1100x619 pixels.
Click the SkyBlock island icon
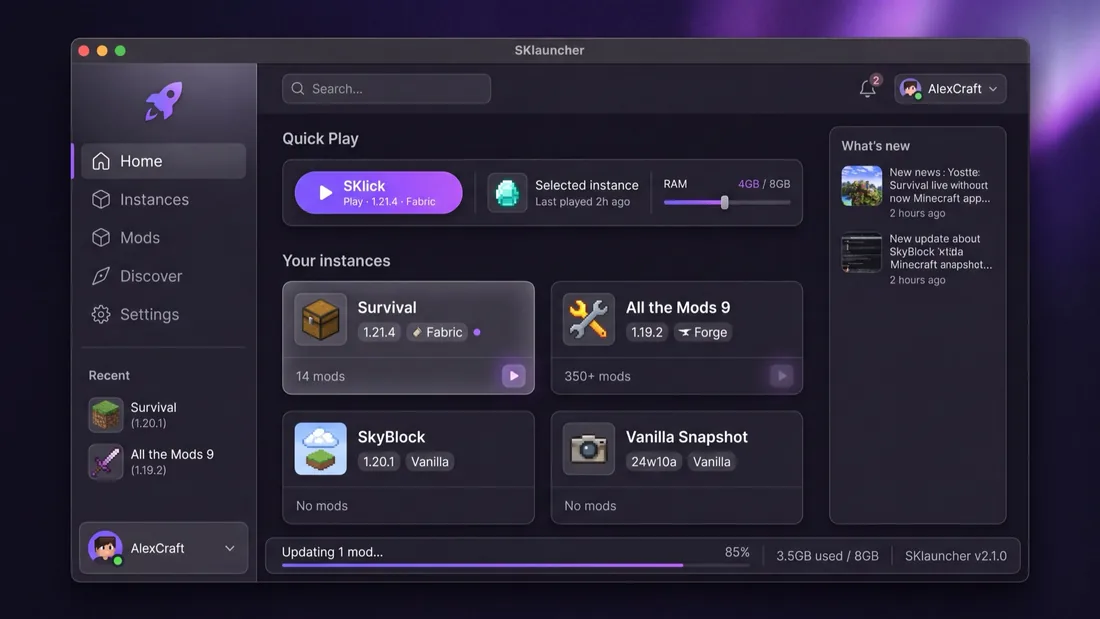point(321,448)
